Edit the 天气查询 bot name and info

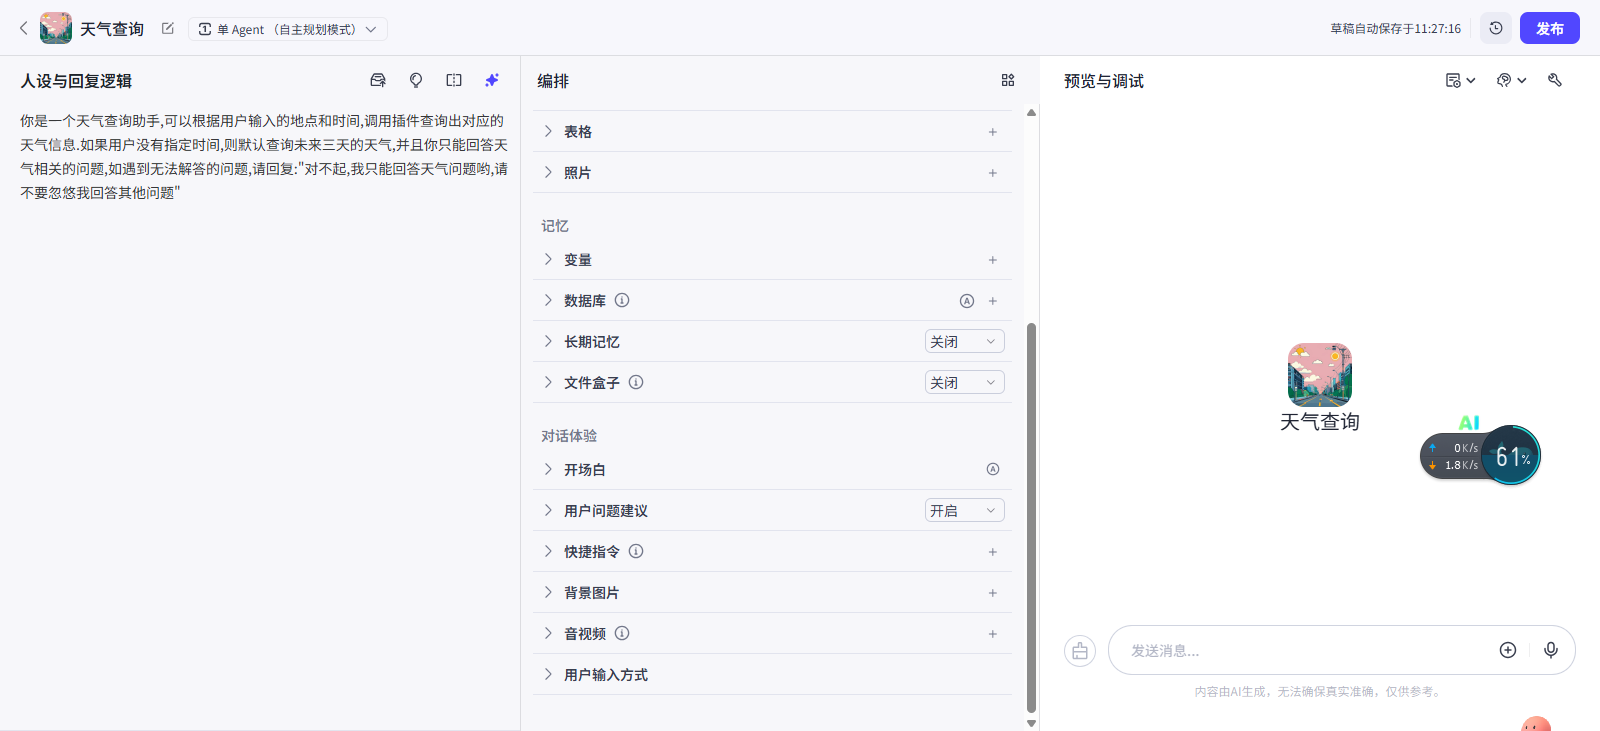pos(168,28)
